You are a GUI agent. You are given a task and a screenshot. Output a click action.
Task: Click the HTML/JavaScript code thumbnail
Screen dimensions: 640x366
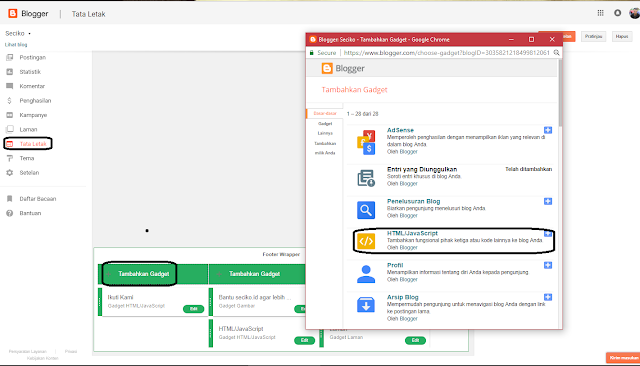(366, 241)
